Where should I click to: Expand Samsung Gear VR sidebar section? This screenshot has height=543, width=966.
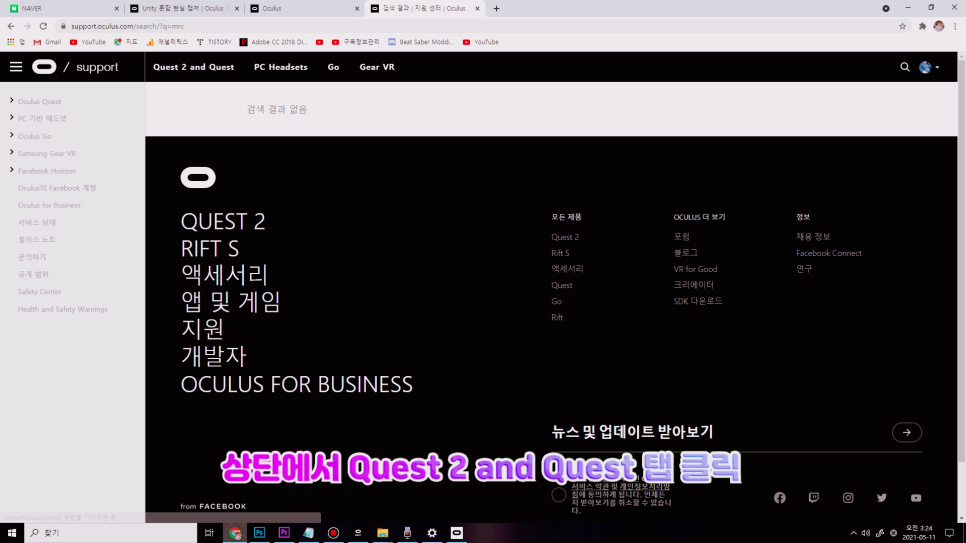[11, 152]
